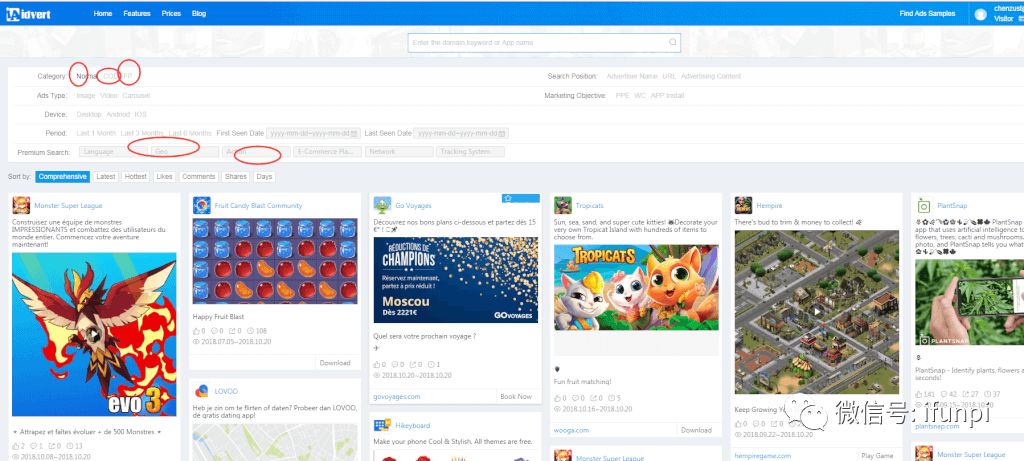This screenshot has width=1024, height=461.
Task: Click the PlantSnap advertiser icon
Action: 923,206
